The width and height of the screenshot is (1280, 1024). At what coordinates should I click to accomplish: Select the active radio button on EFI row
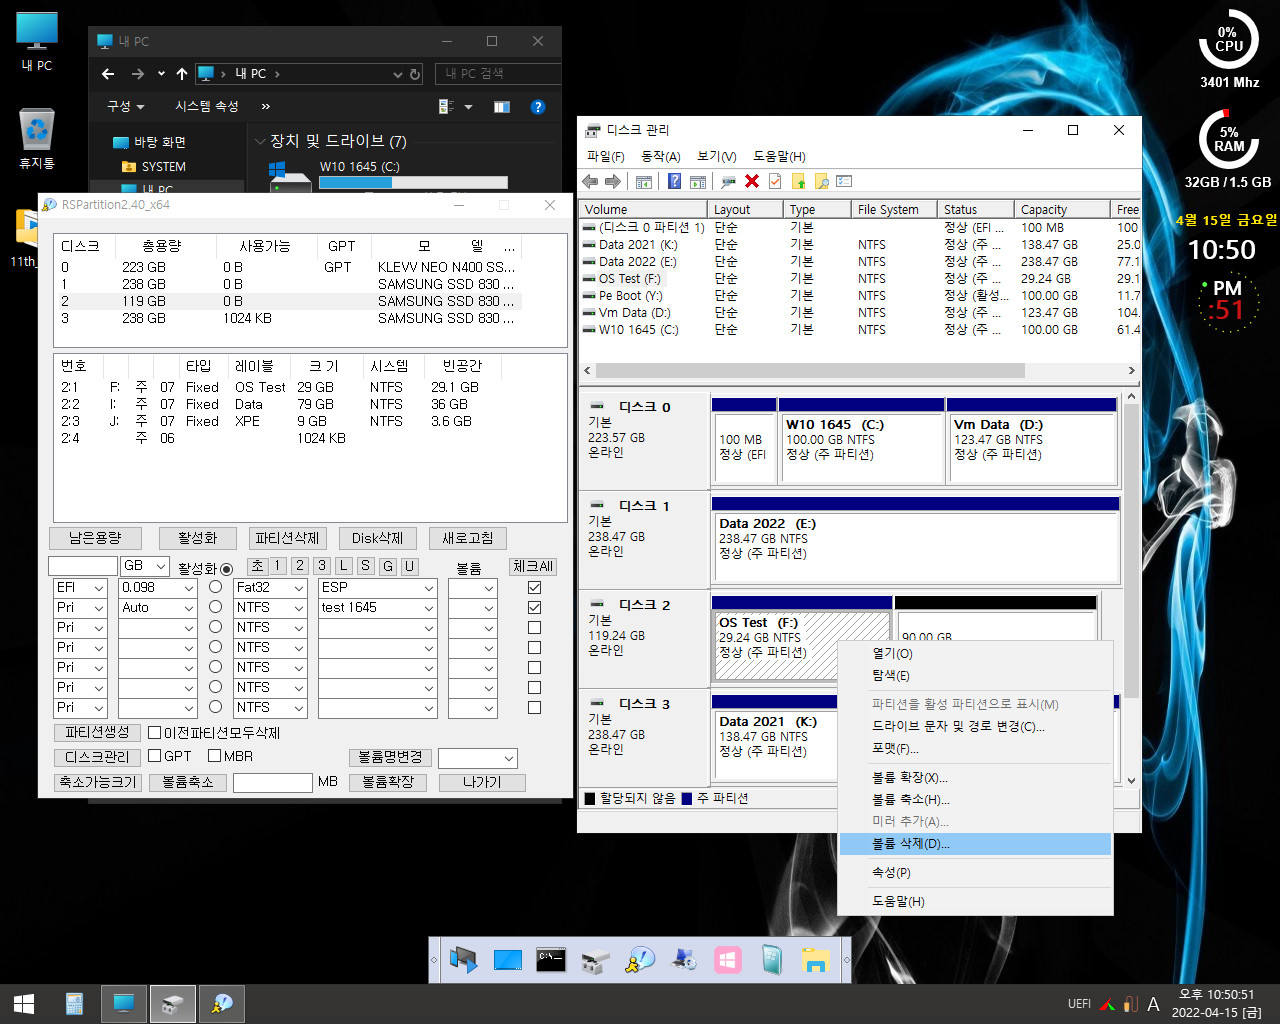215,587
